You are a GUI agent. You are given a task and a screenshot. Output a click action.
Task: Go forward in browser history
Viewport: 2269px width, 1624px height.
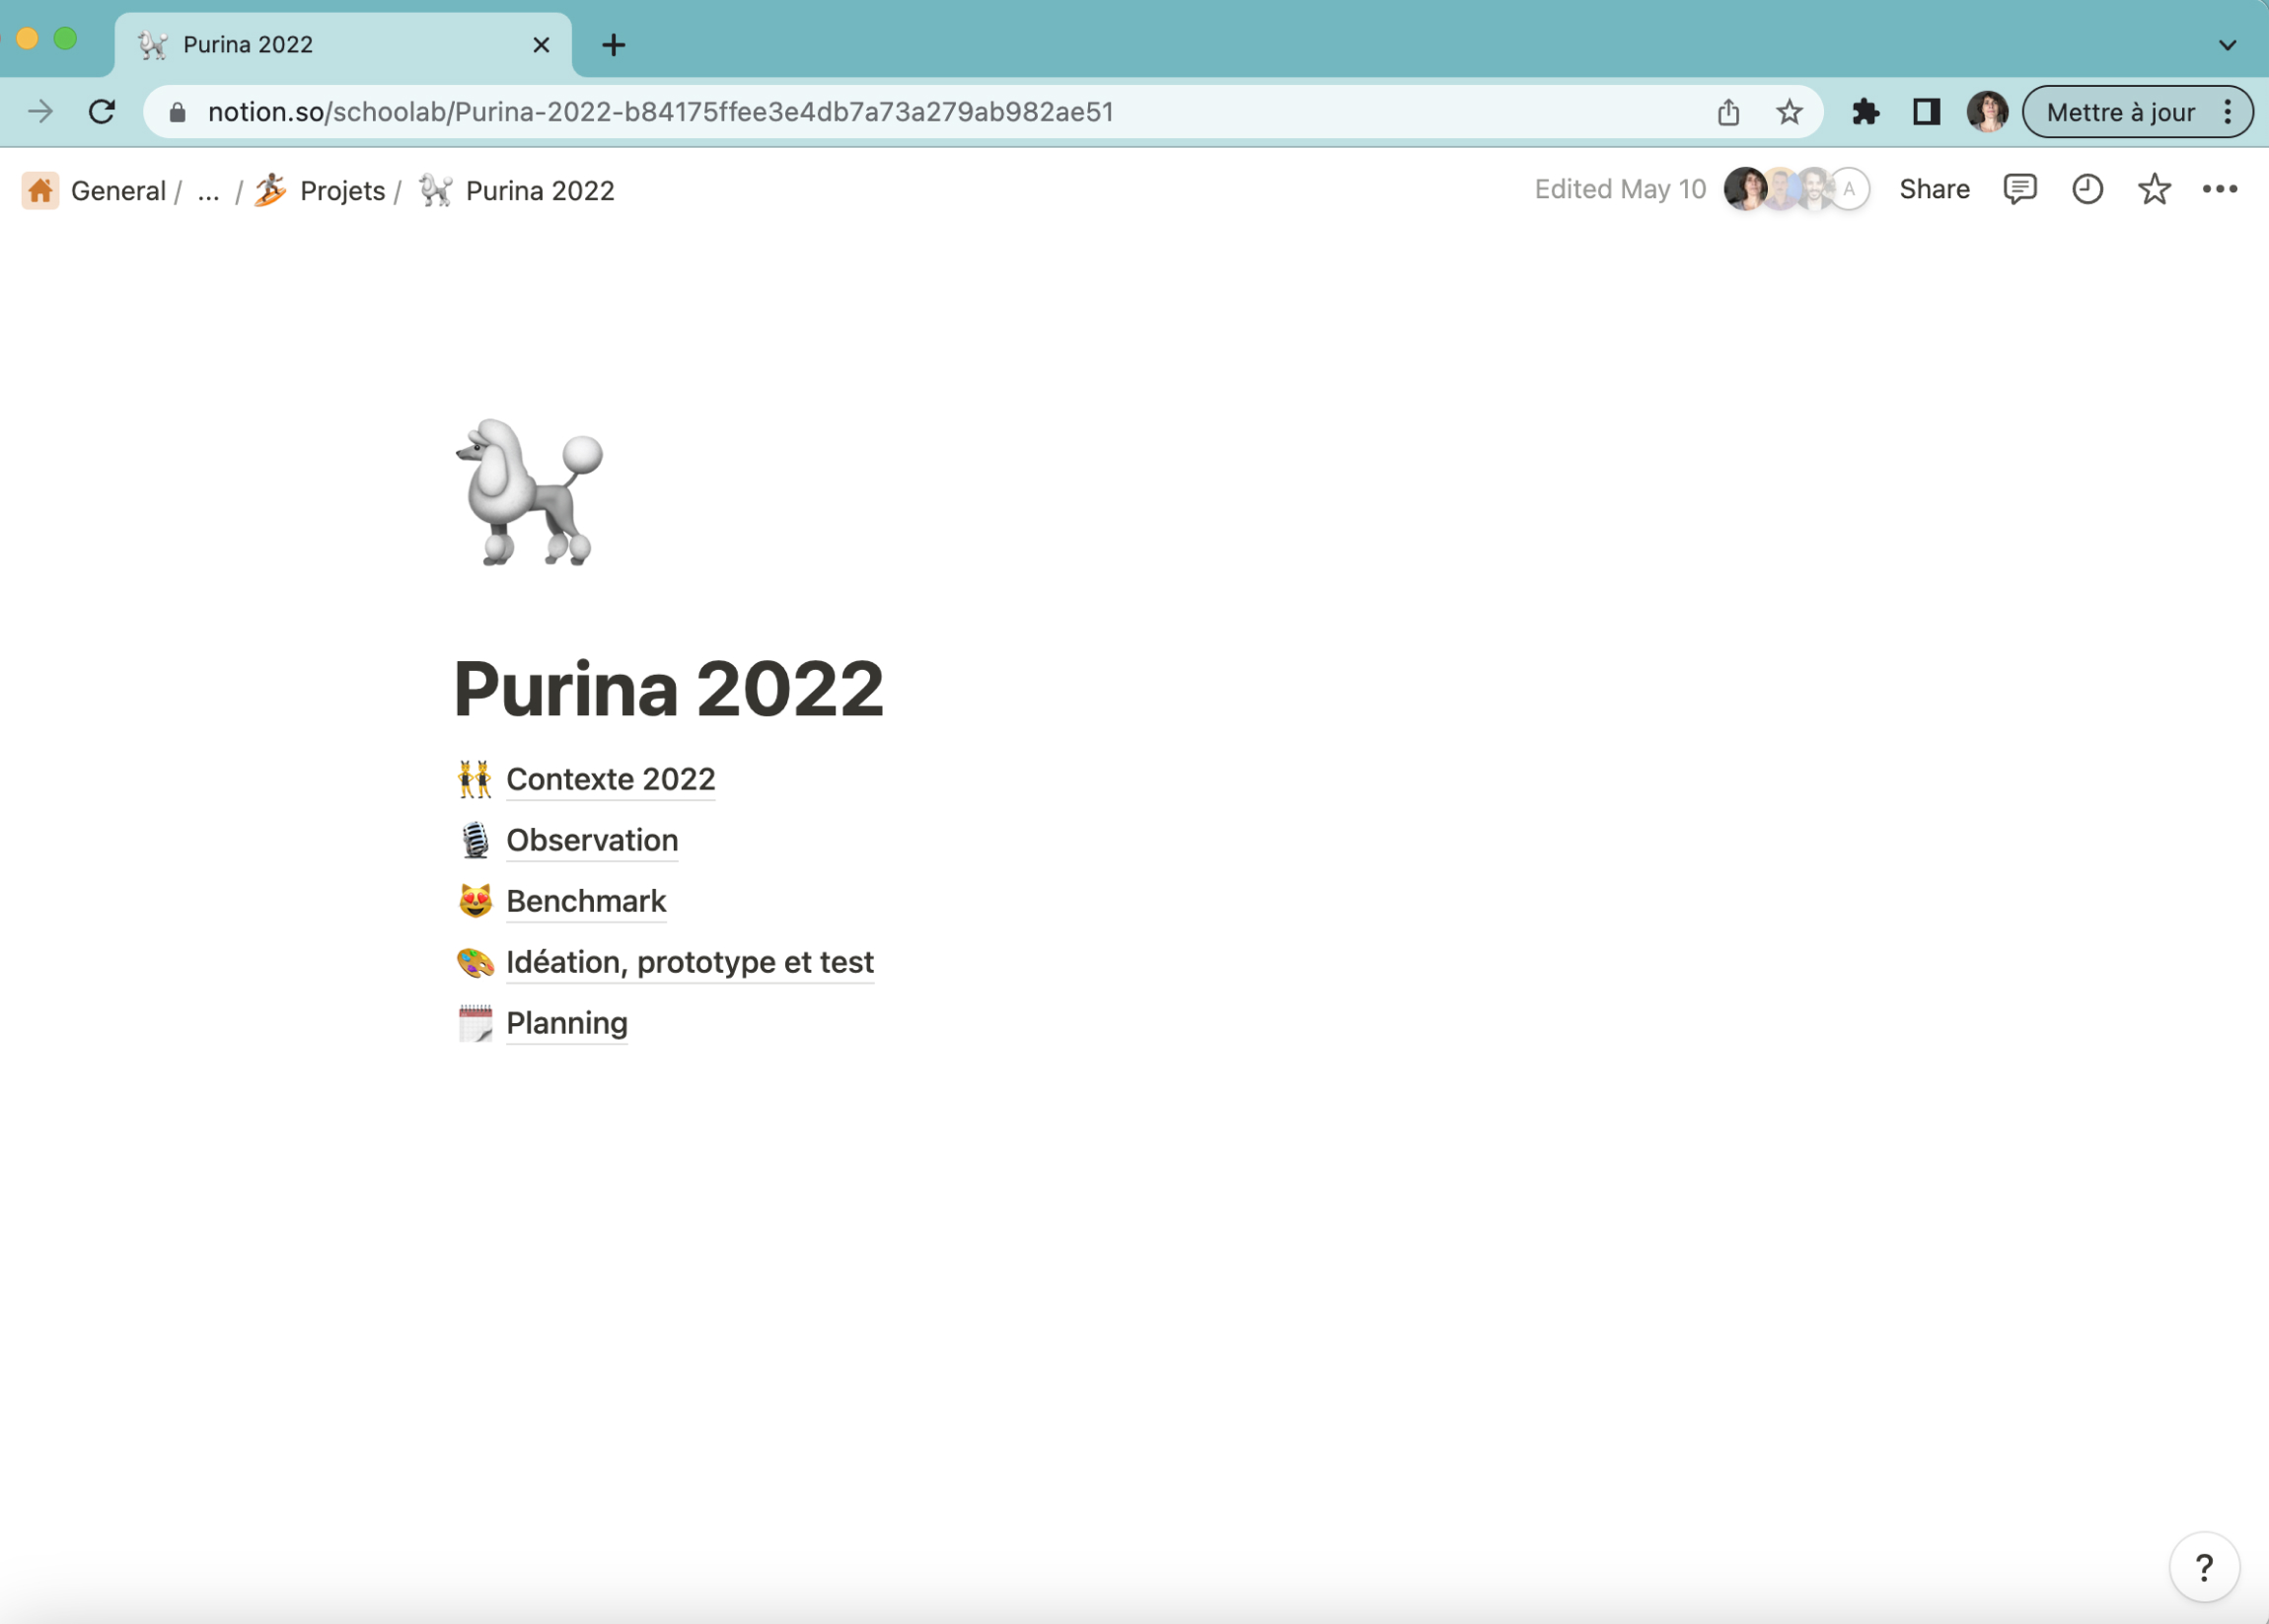40,112
